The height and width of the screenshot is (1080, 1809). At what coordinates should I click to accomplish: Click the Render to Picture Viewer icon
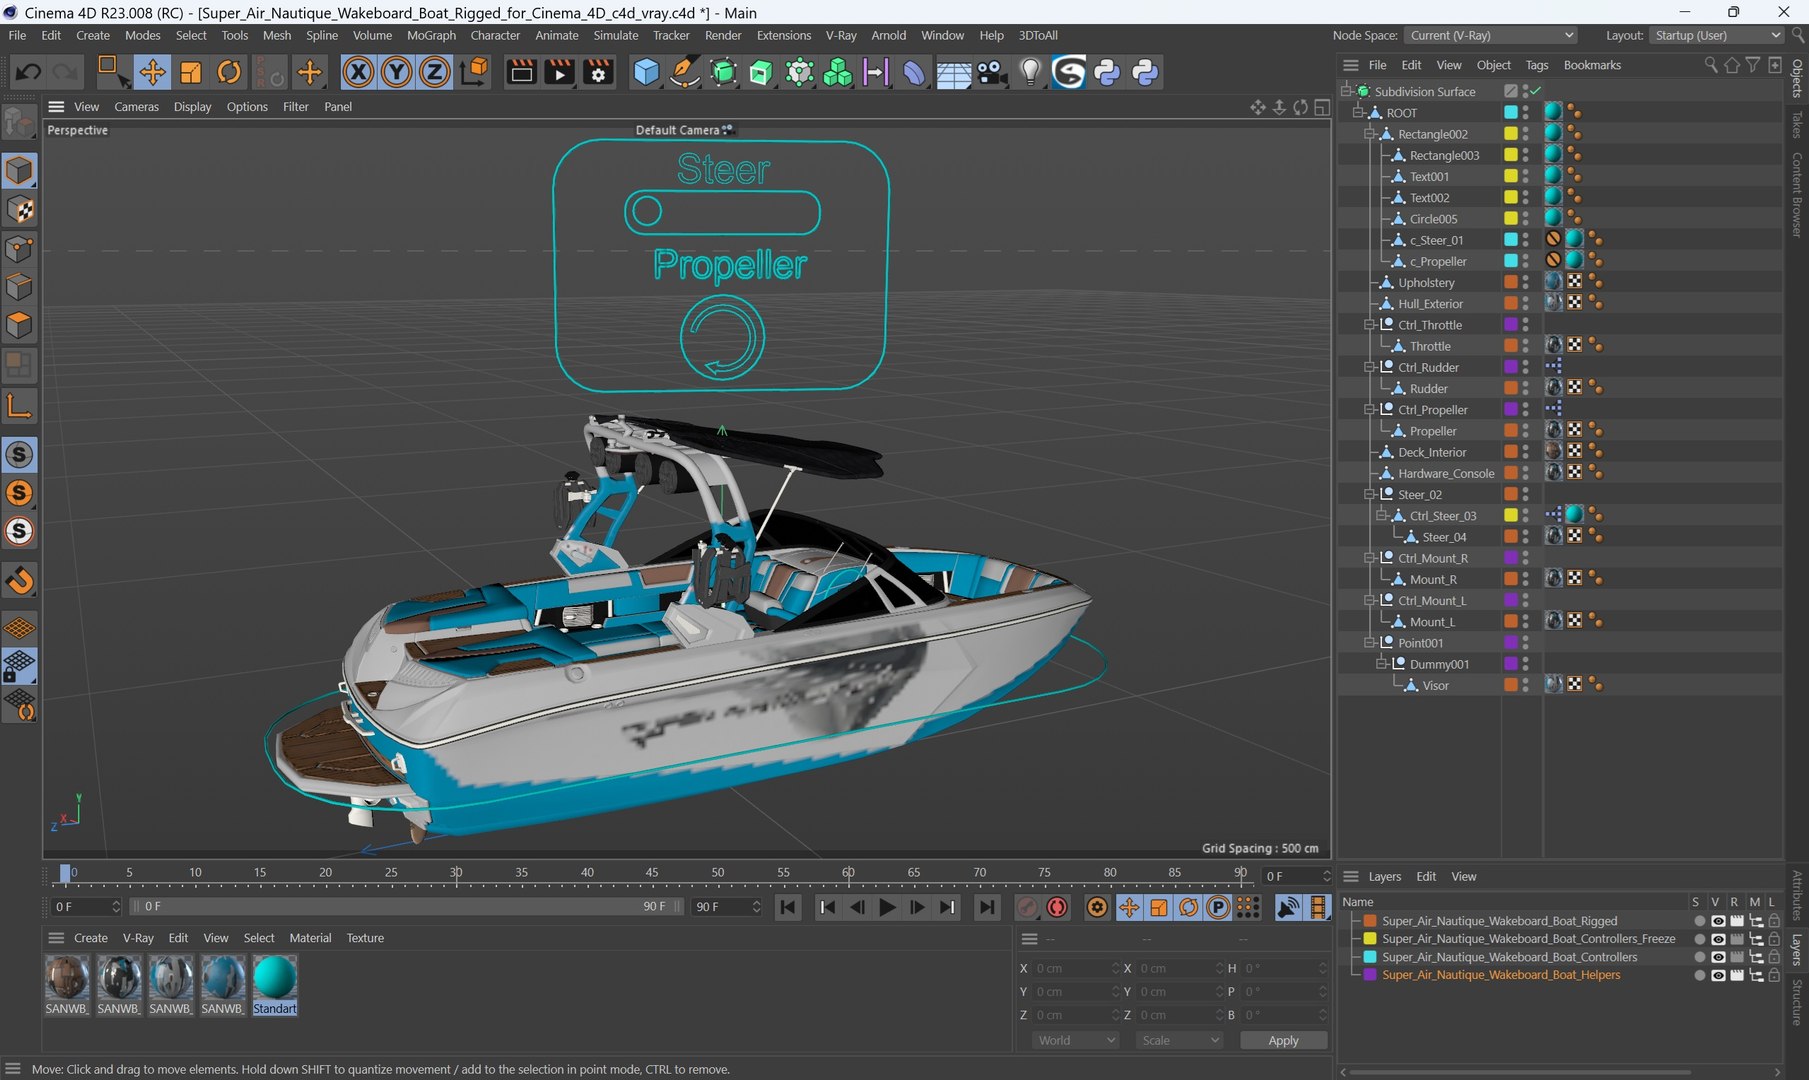[x=559, y=72]
